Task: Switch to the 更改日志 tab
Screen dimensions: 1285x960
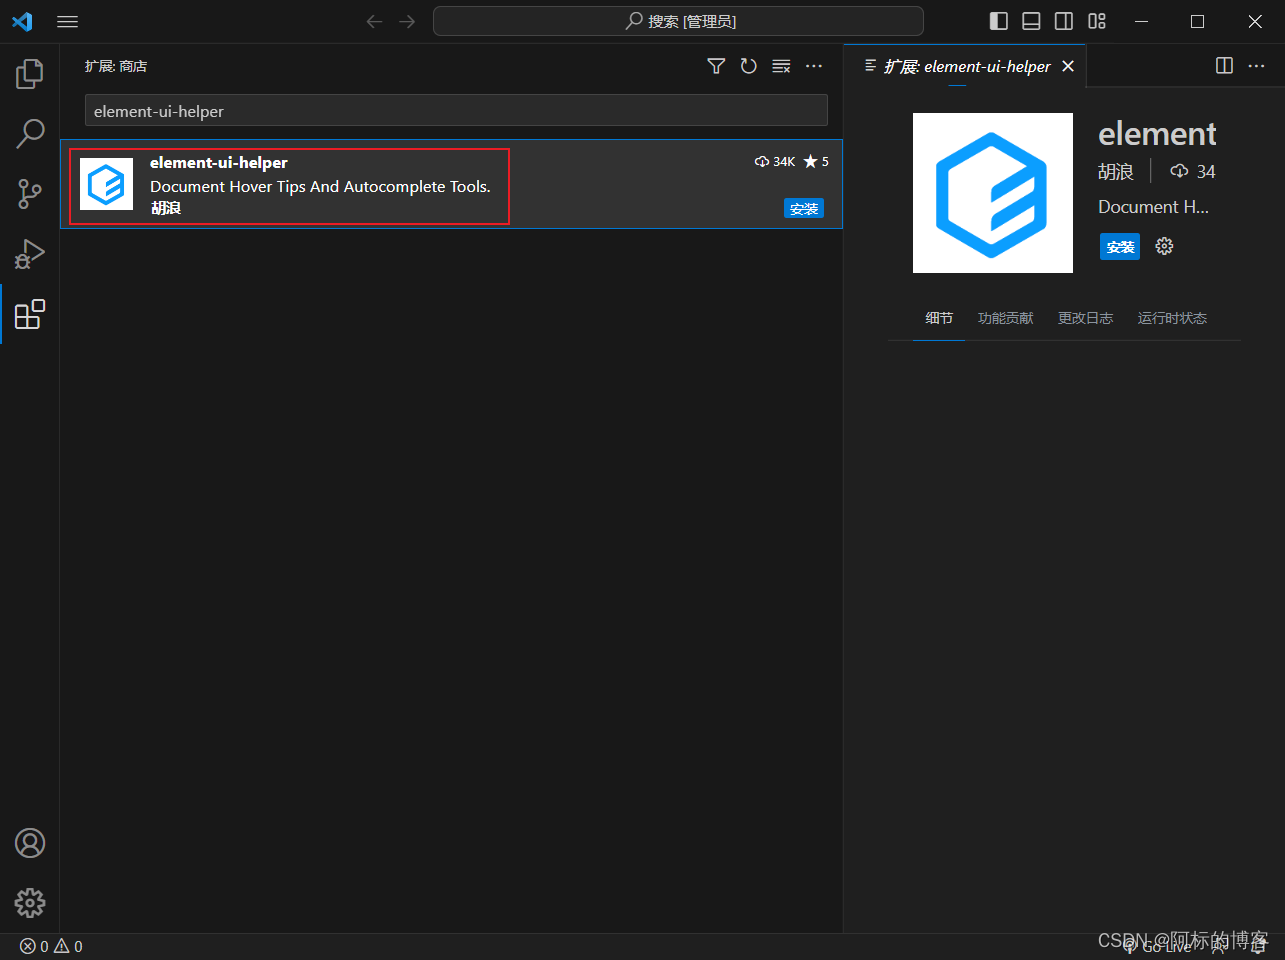Action: (1085, 318)
